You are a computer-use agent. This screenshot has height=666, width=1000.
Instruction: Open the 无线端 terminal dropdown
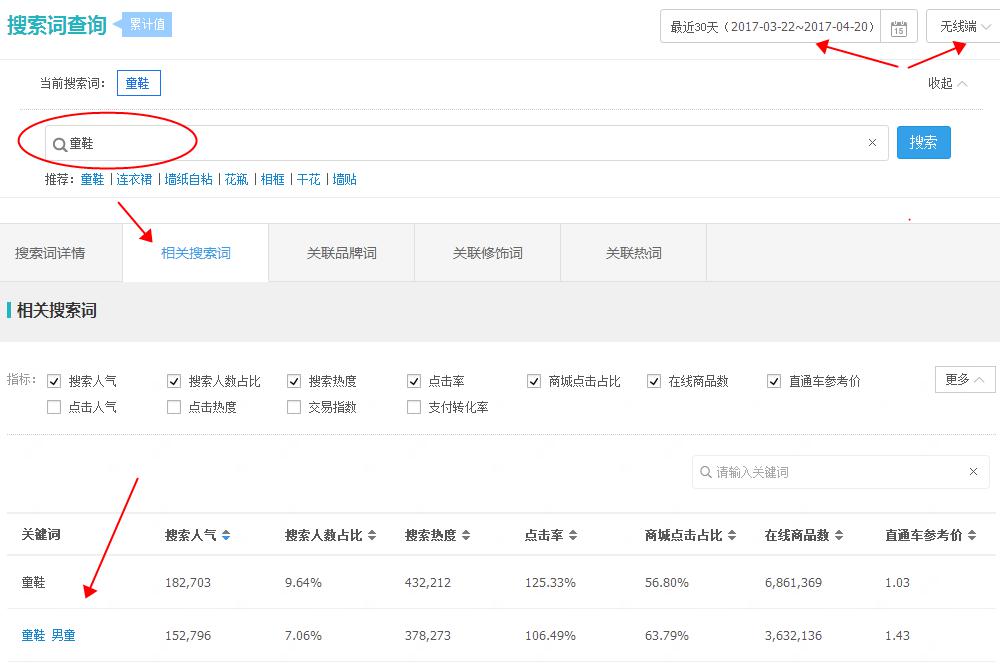tap(962, 26)
